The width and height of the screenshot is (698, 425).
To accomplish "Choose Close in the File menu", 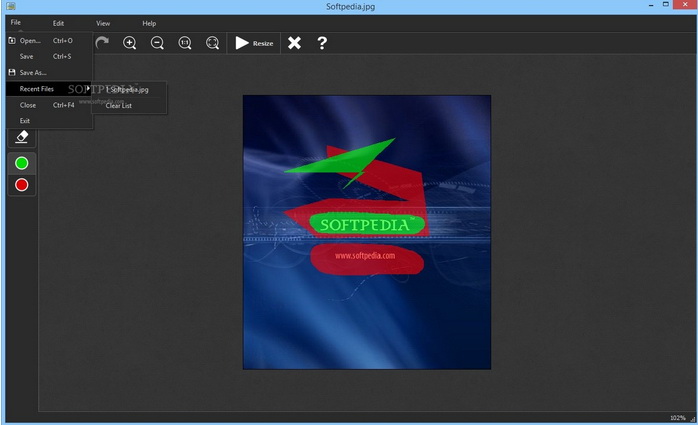I will click(x=49, y=105).
